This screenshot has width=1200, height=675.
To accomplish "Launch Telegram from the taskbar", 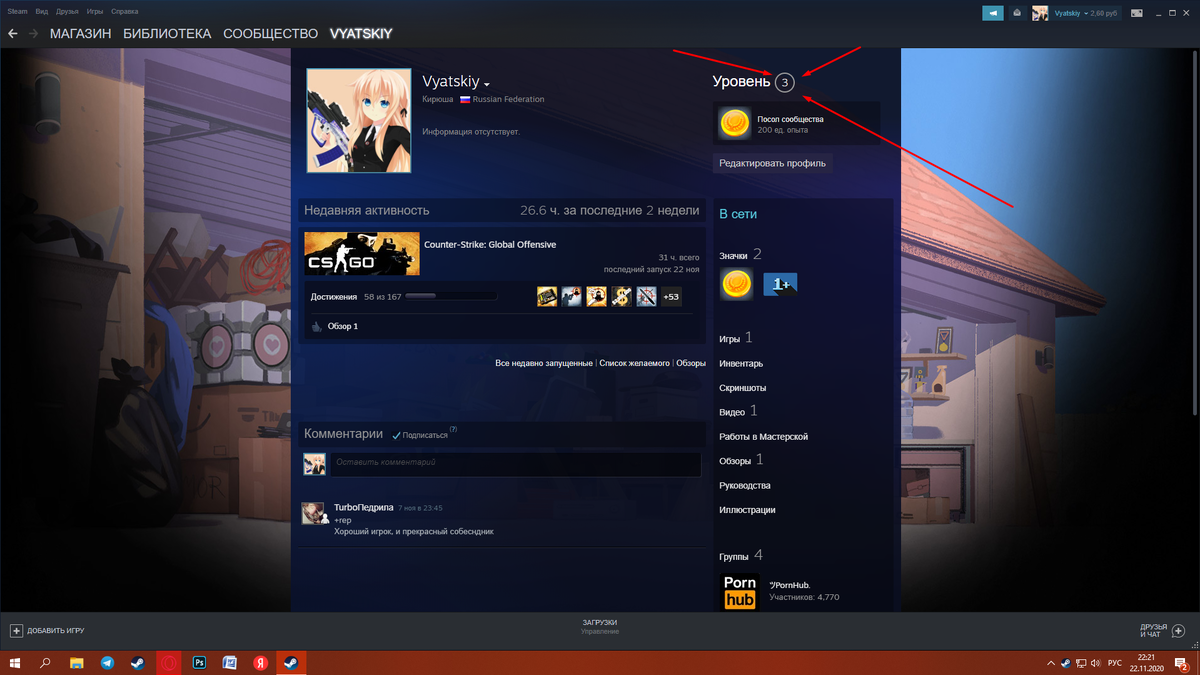I will point(107,663).
